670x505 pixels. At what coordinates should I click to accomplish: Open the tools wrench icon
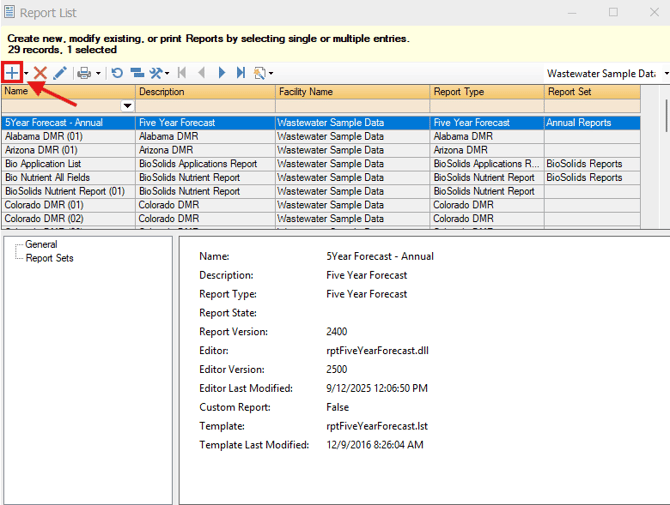tap(157, 73)
